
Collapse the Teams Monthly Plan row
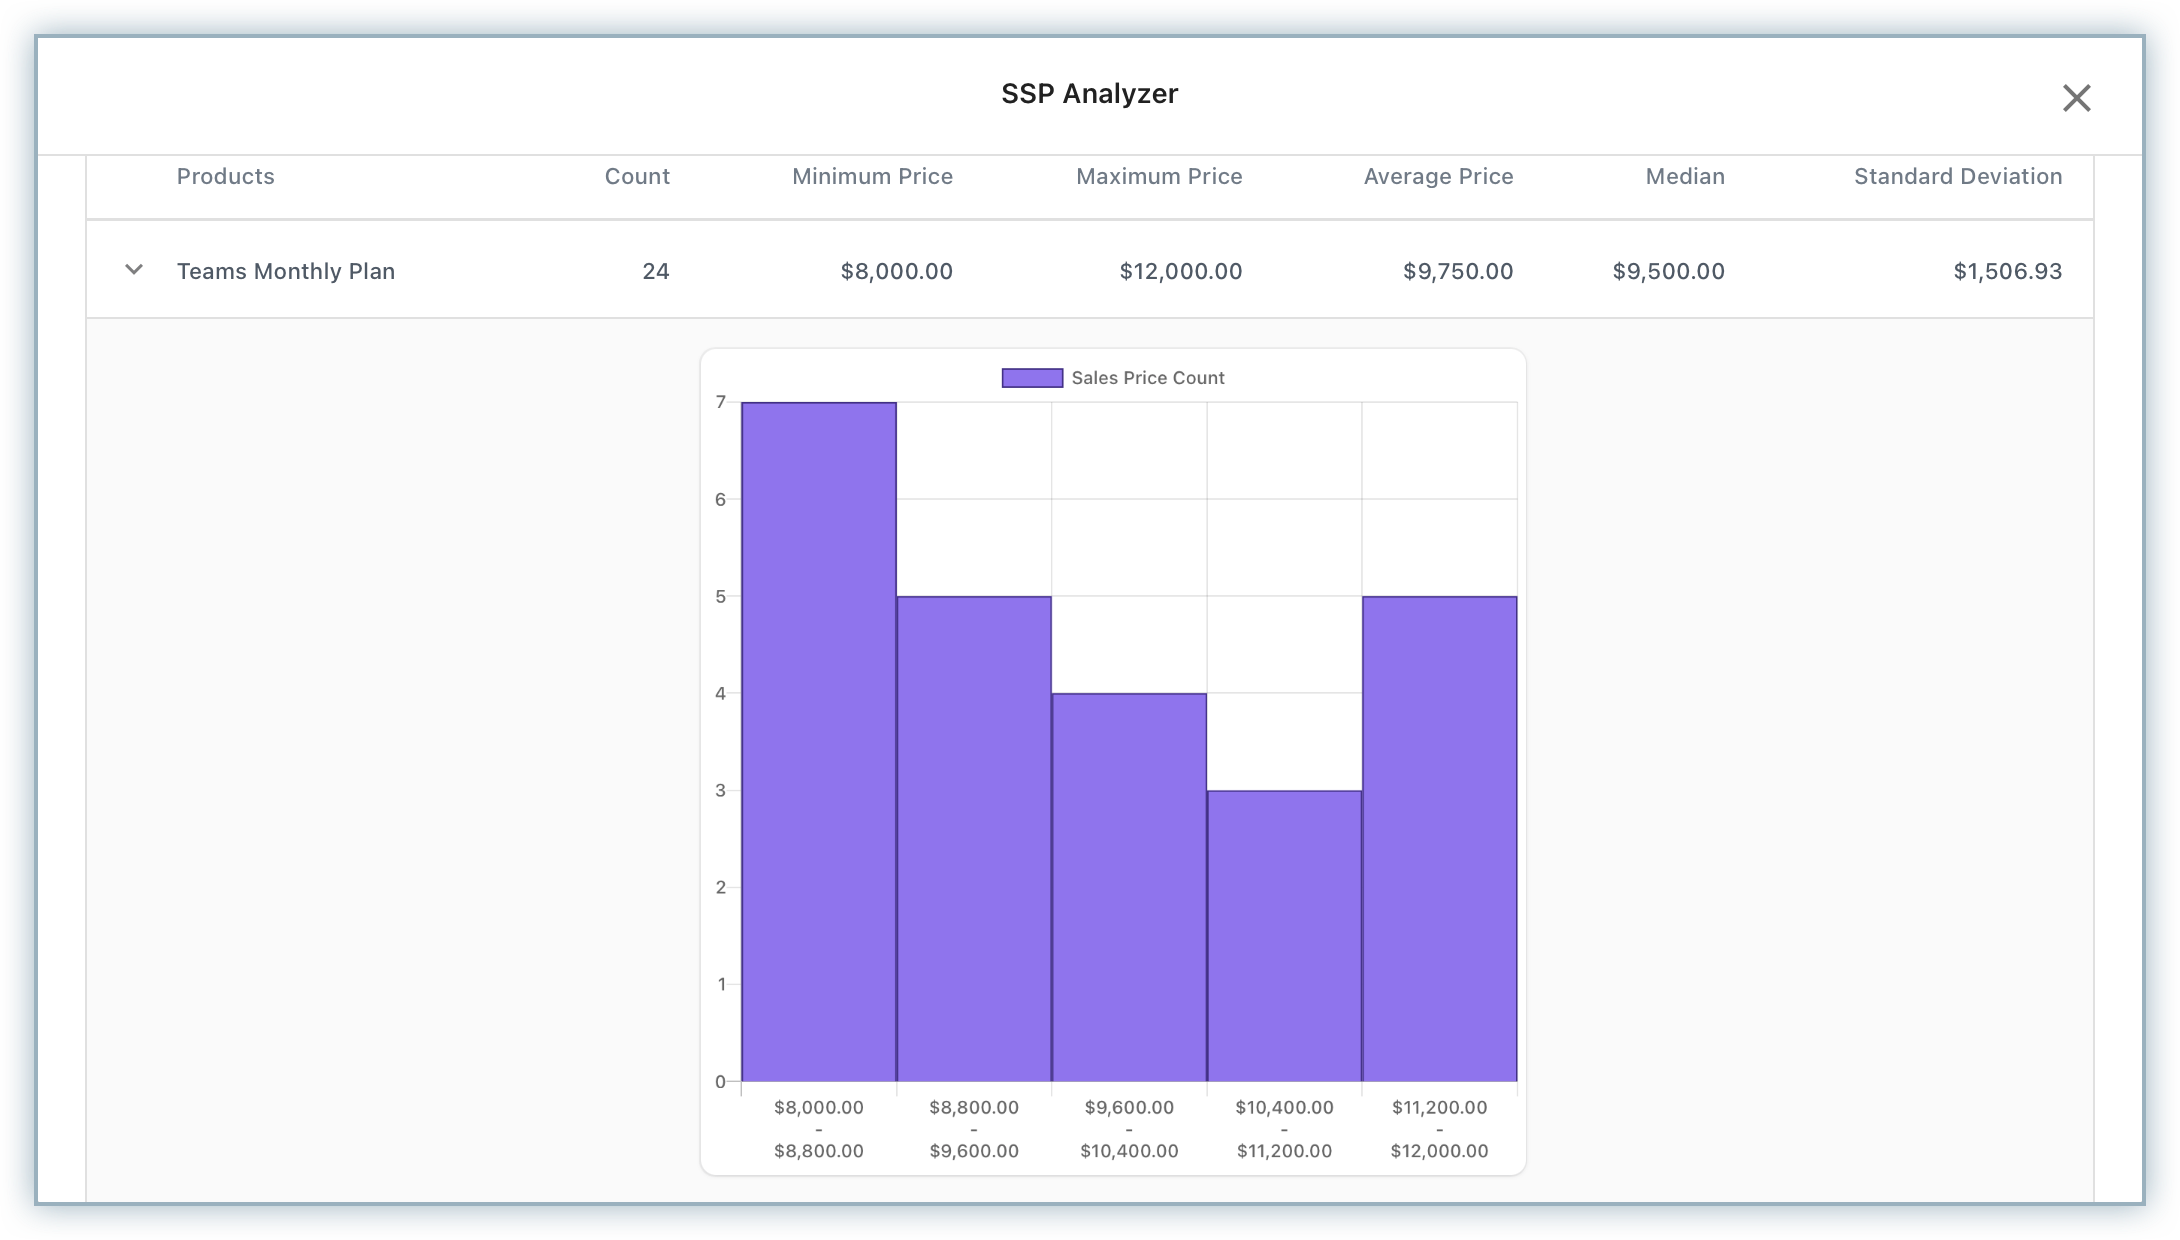[134, 270]
